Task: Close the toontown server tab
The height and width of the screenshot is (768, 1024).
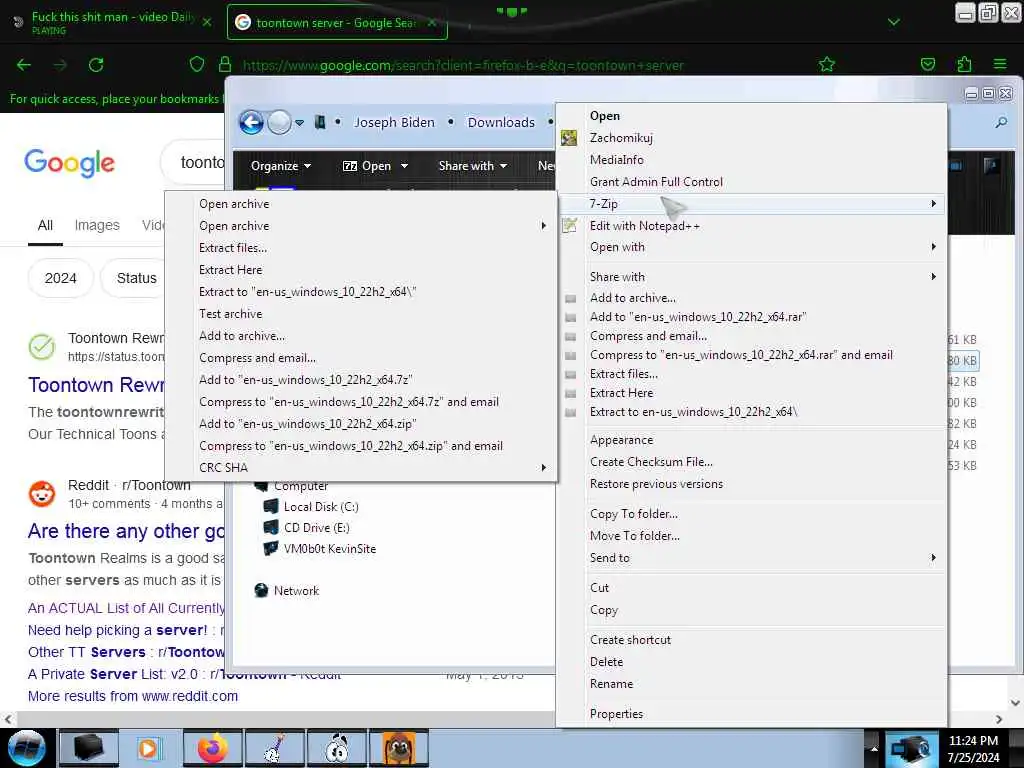Action: coord(432,22)
